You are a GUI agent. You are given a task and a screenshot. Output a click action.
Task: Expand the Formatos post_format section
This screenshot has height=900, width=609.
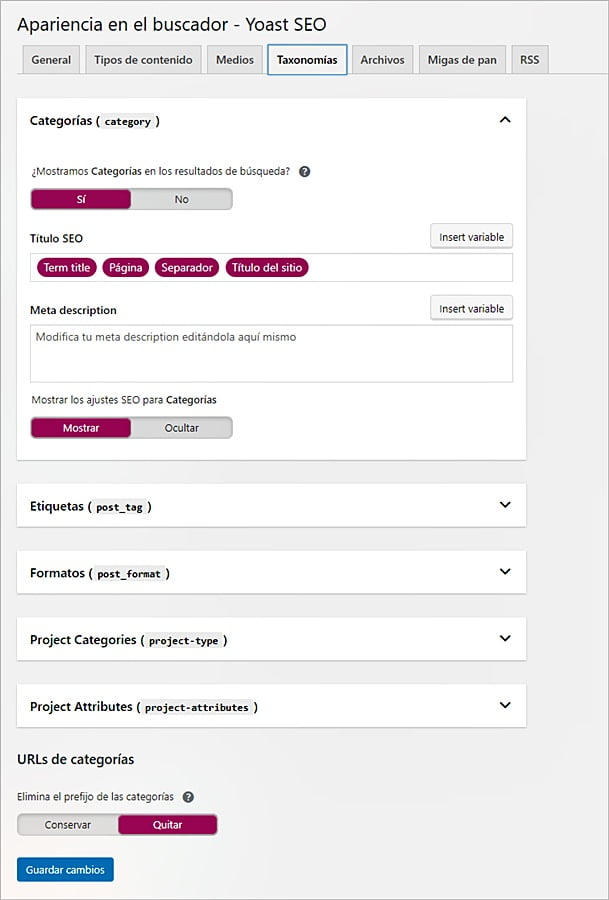[505, 572]
